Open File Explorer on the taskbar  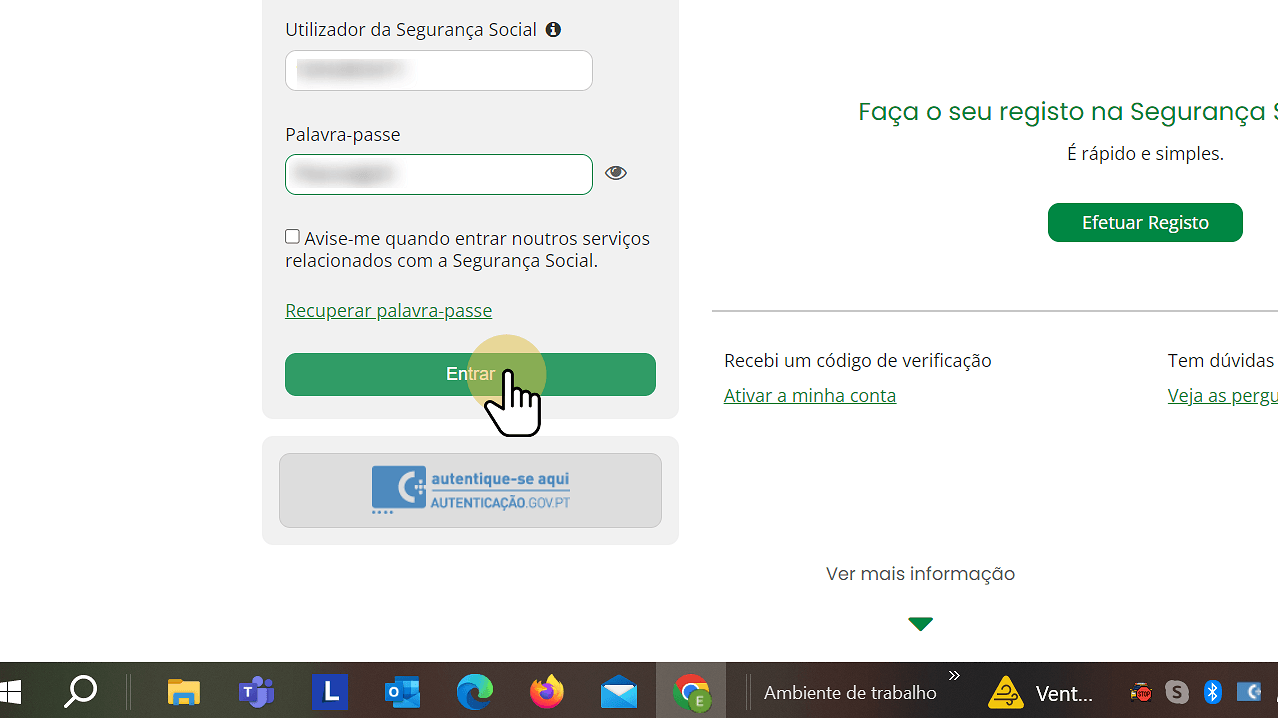click(x=183, y=691)
